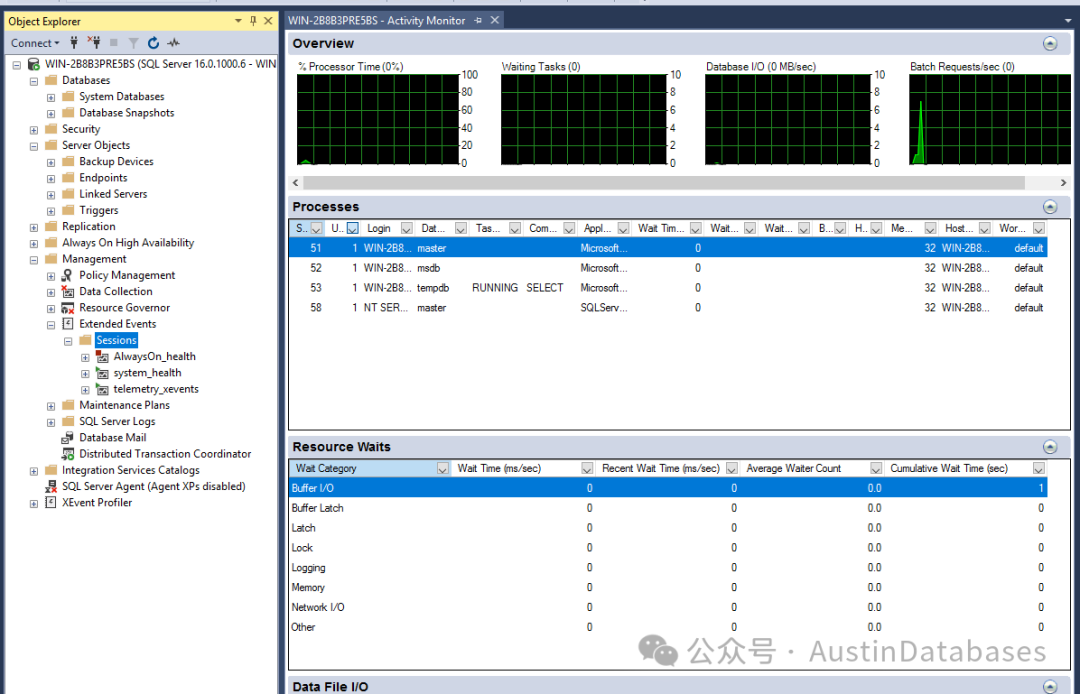Select the Endpoints node under Server Objects
Viewport: 1080px width, 694px height.
tap(103, 178)
